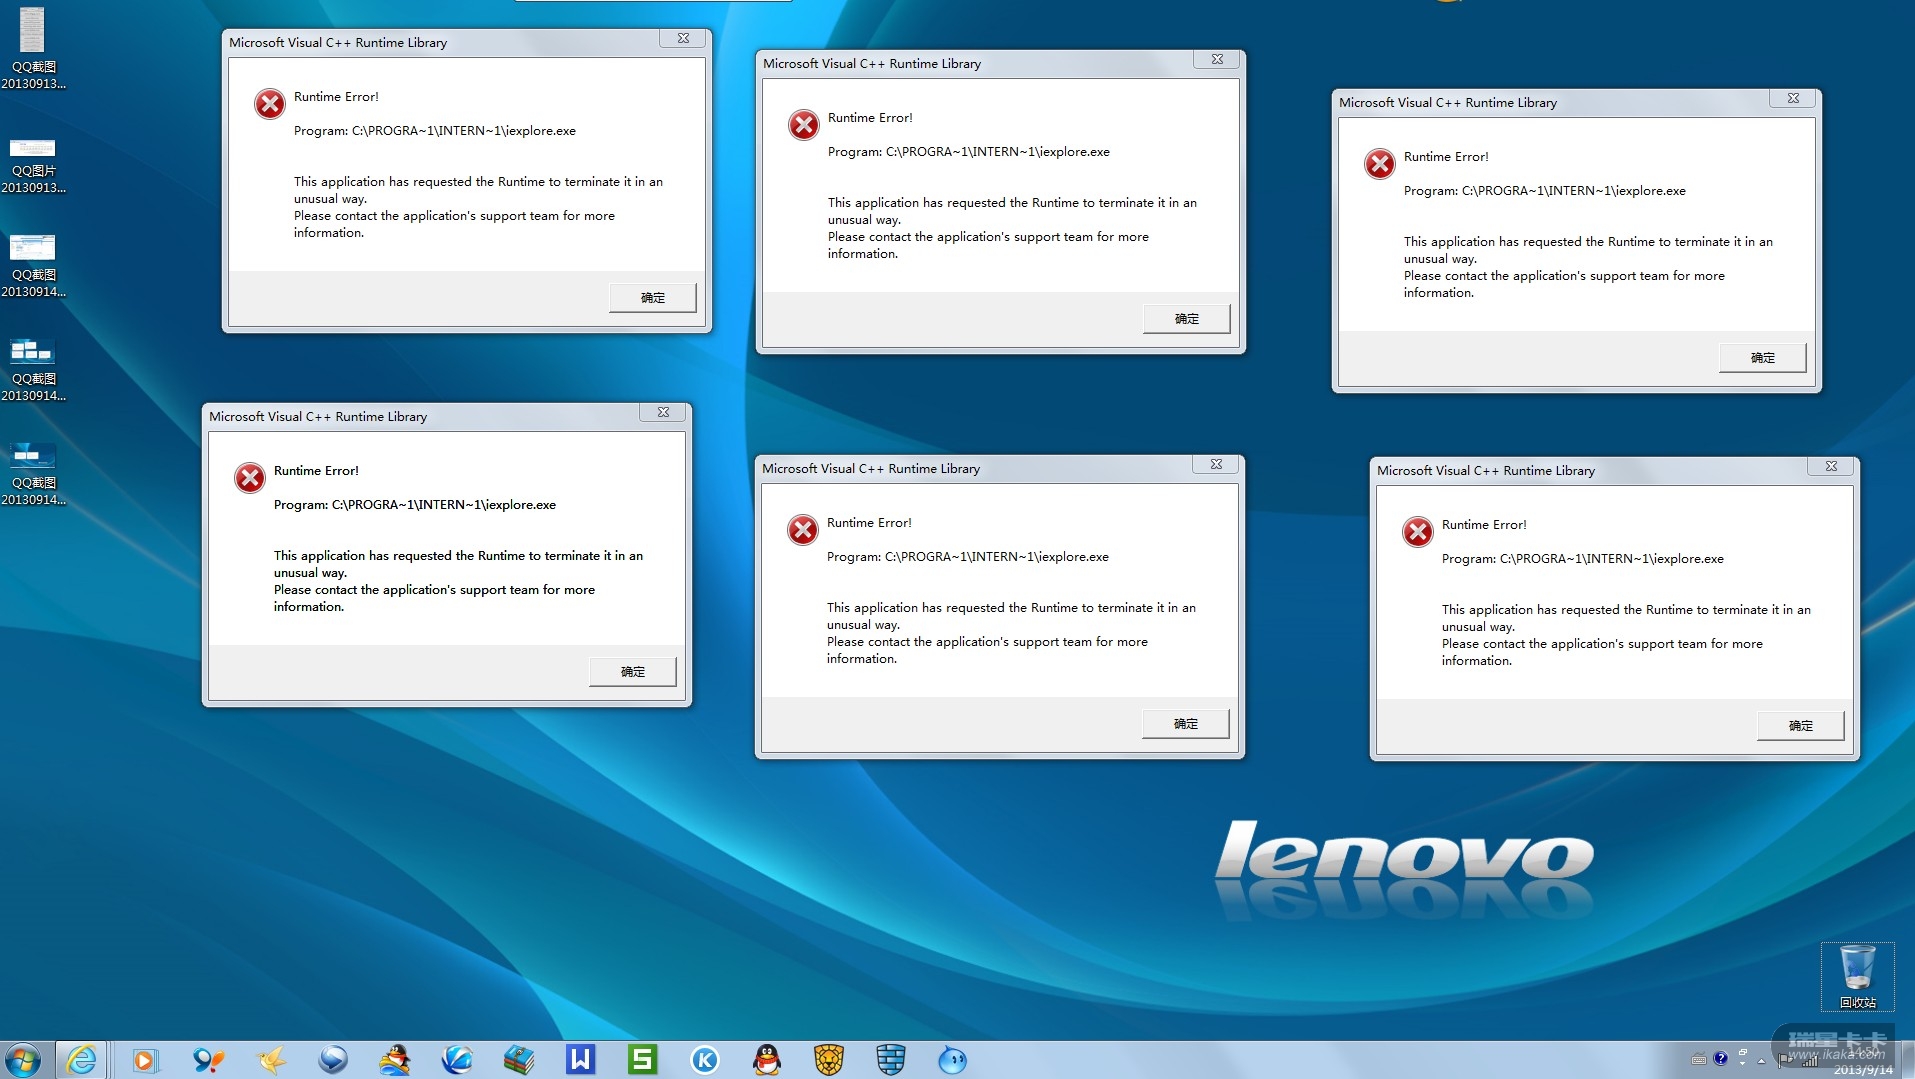Open Internet Explorer from the taskbar
Image resolution: width=1915 pixels, height=1079 pixels.
[x=82, y=1060]
